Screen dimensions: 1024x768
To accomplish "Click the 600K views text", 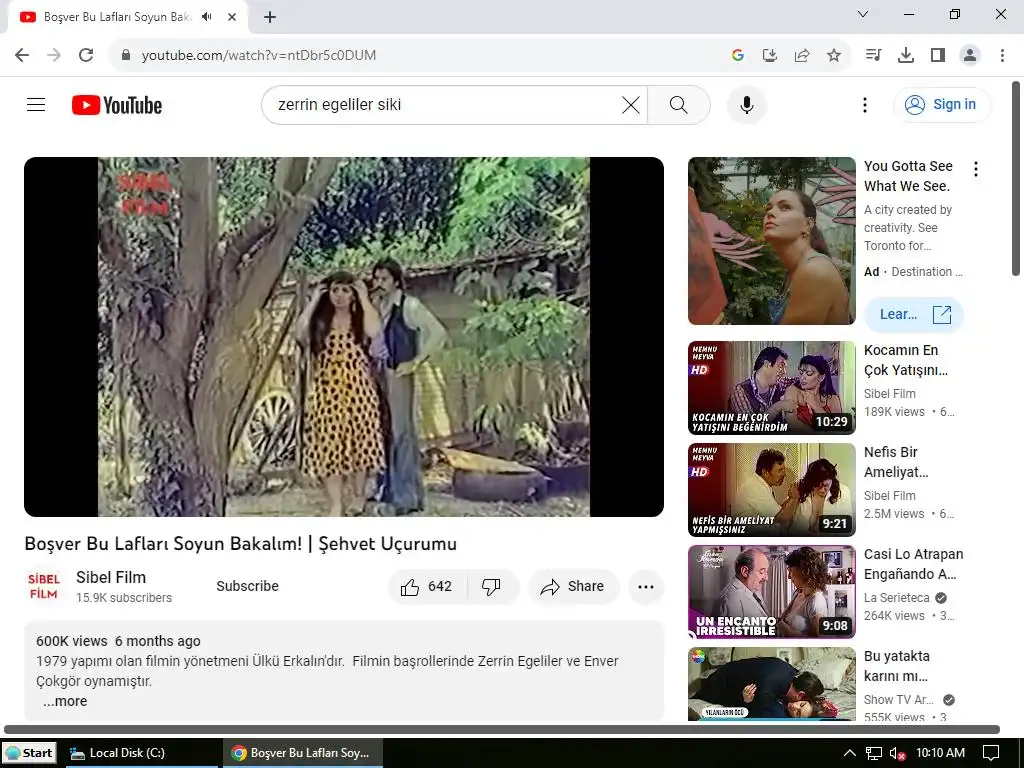I will [x=71, y=641].
